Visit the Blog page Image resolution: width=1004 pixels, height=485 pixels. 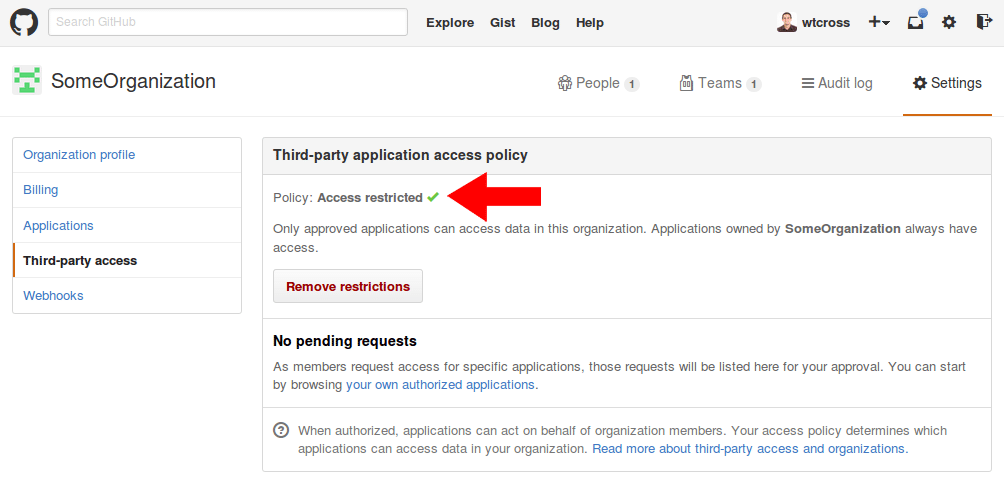click(545, 22)
